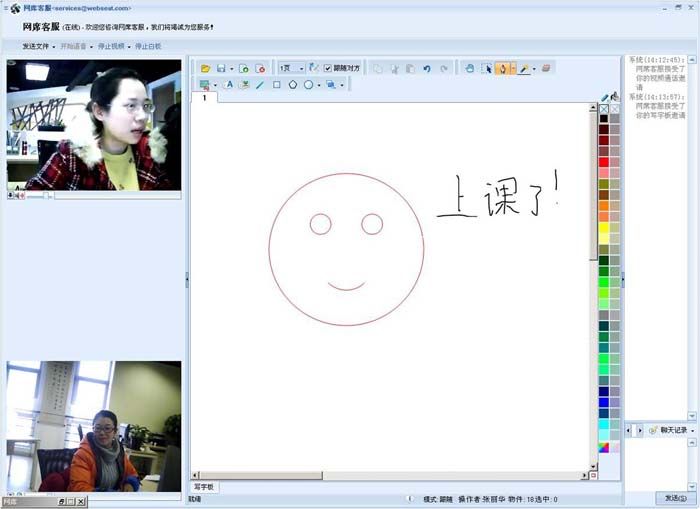Click right arrow button left of 聊天记录
Image resolution: width=700 pixels, height=509 pixels.
639,430
